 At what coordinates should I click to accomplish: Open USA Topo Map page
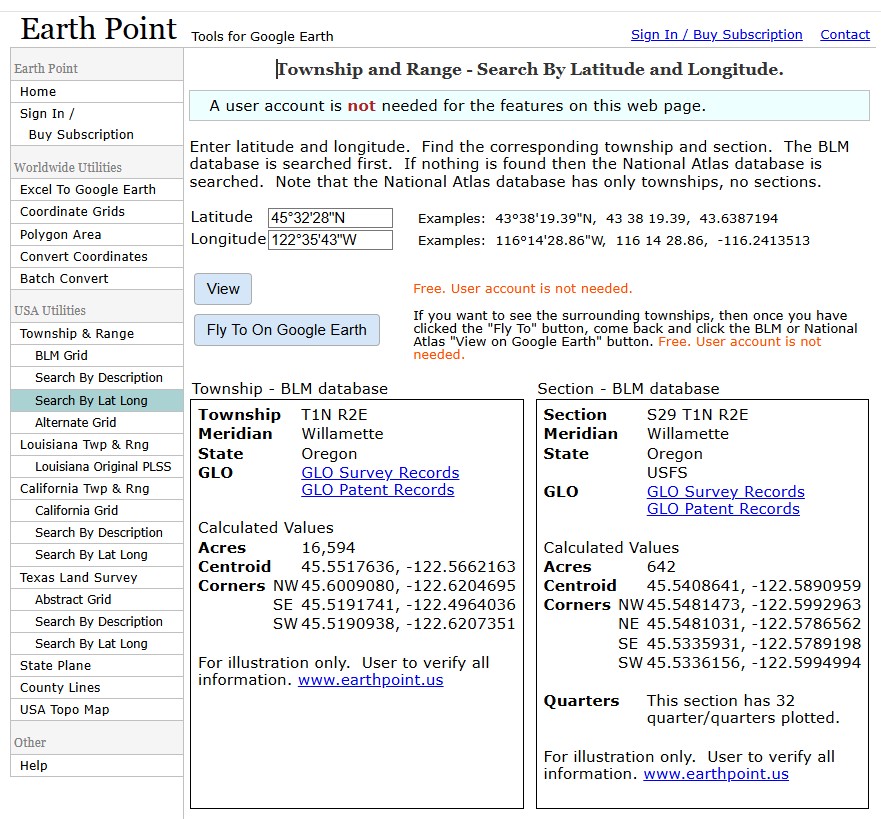click(64, 709)
